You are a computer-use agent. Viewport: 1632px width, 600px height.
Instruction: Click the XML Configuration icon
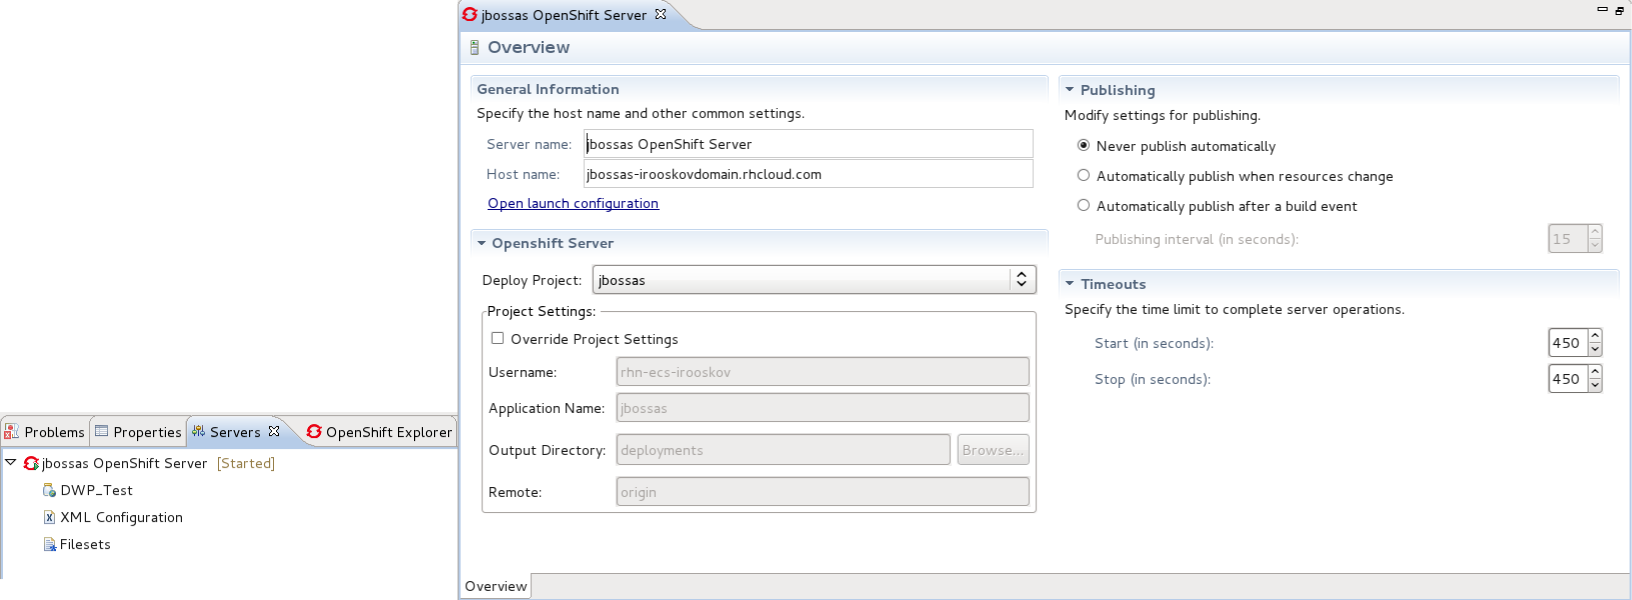[49, 517]
